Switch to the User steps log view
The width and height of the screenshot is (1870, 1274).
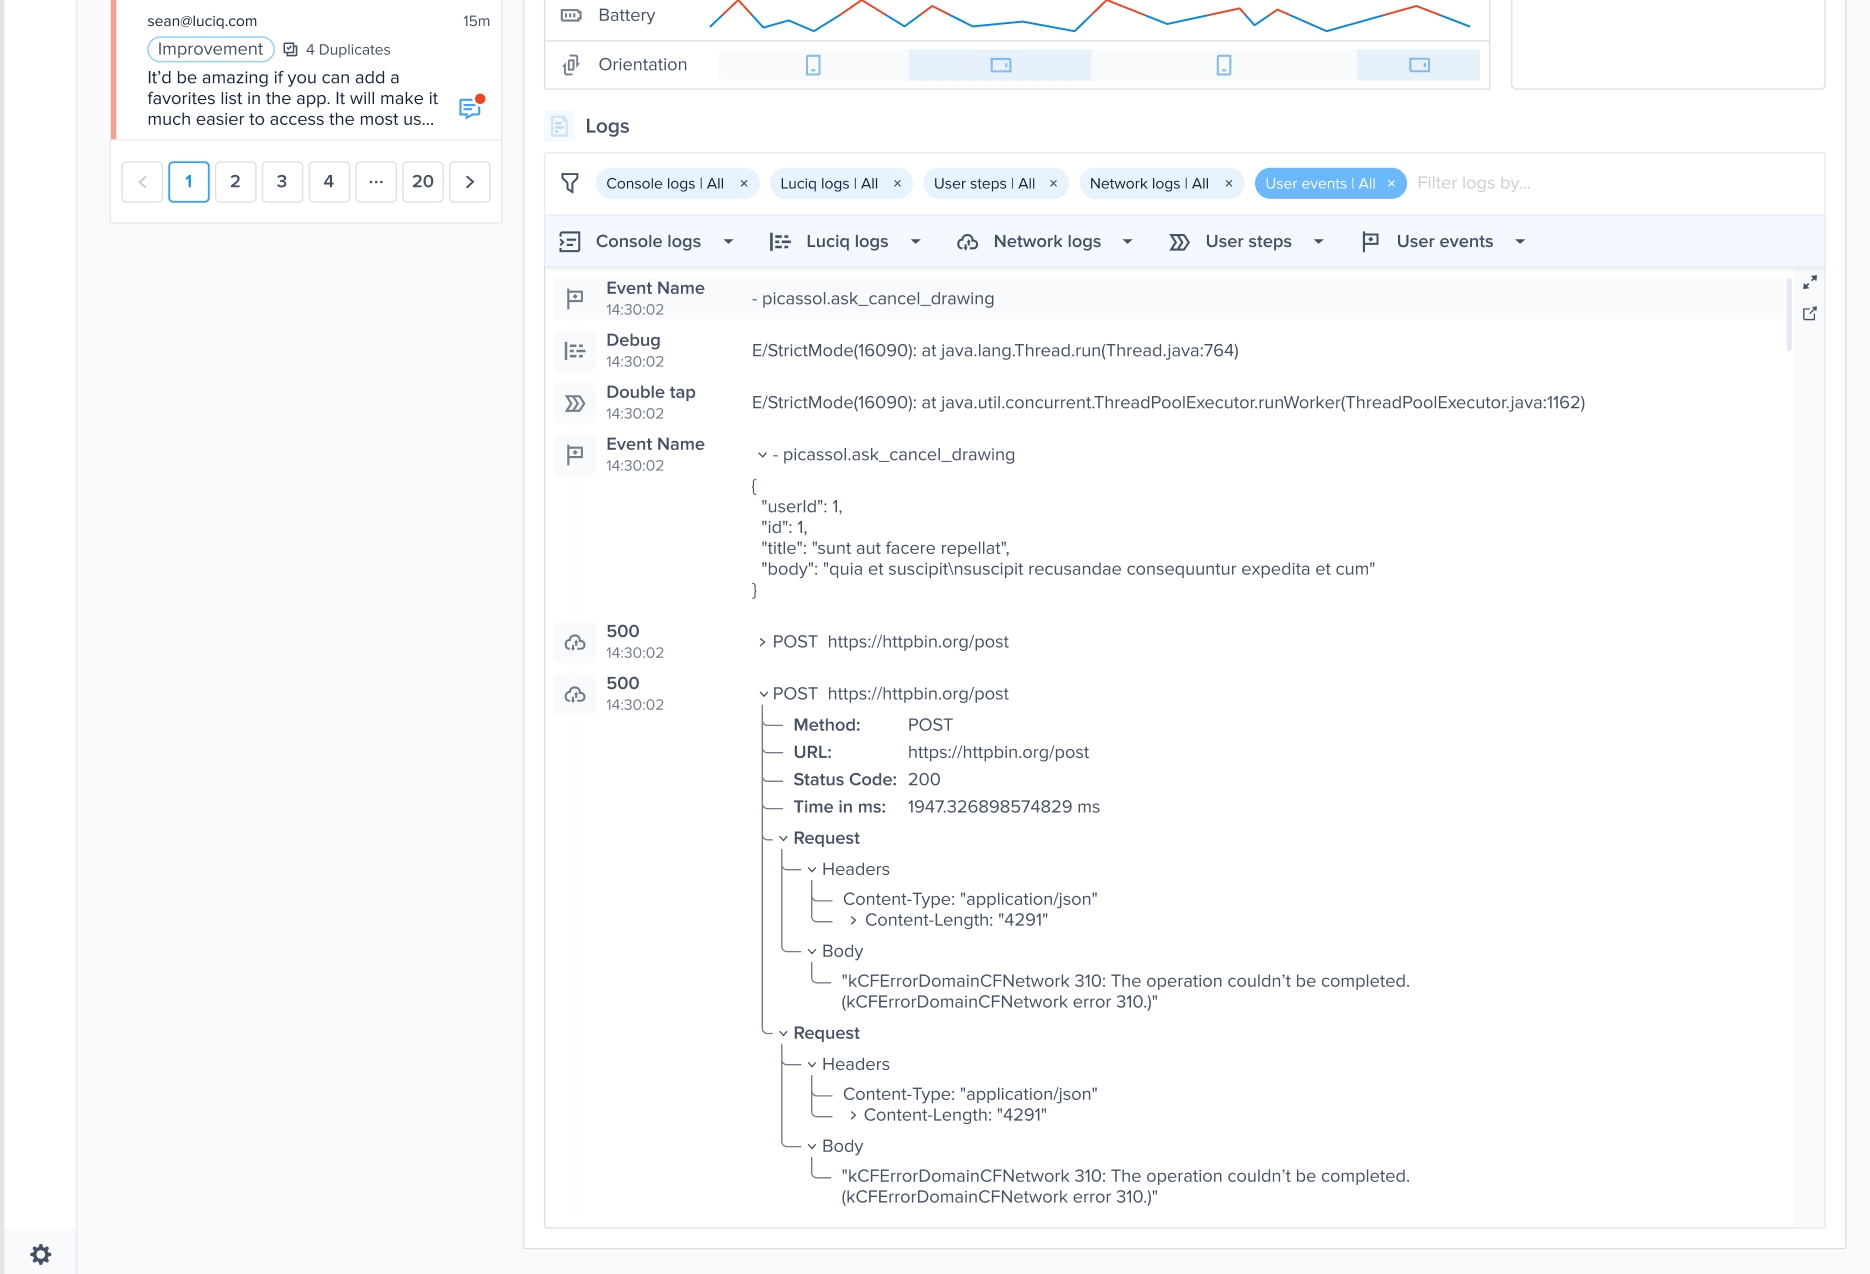click(x=1248, y=241)
